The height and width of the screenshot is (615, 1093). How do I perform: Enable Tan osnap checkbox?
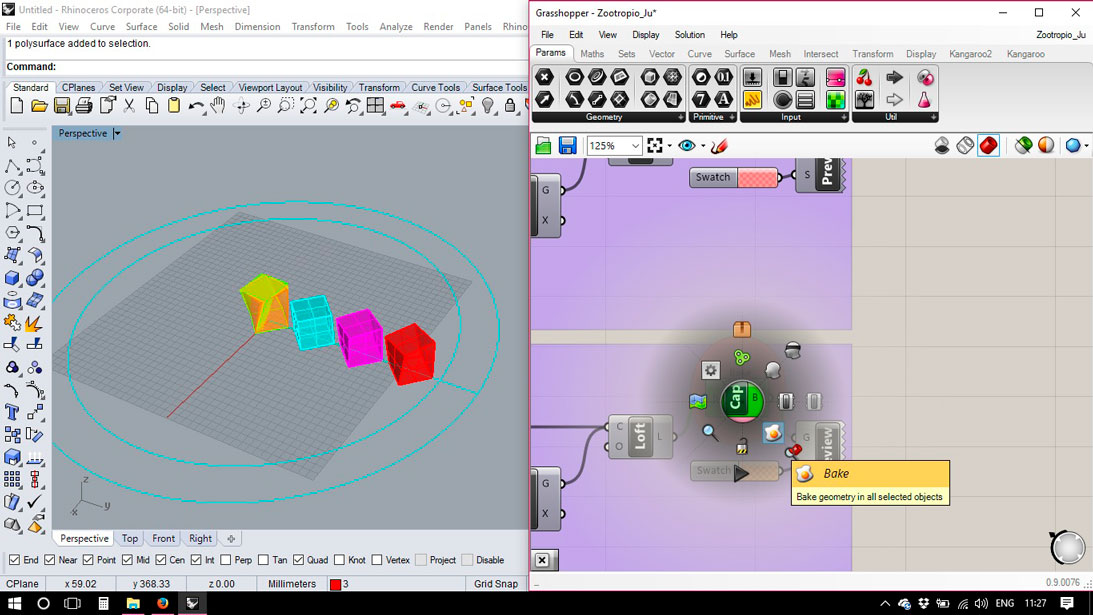coord(263,560)
